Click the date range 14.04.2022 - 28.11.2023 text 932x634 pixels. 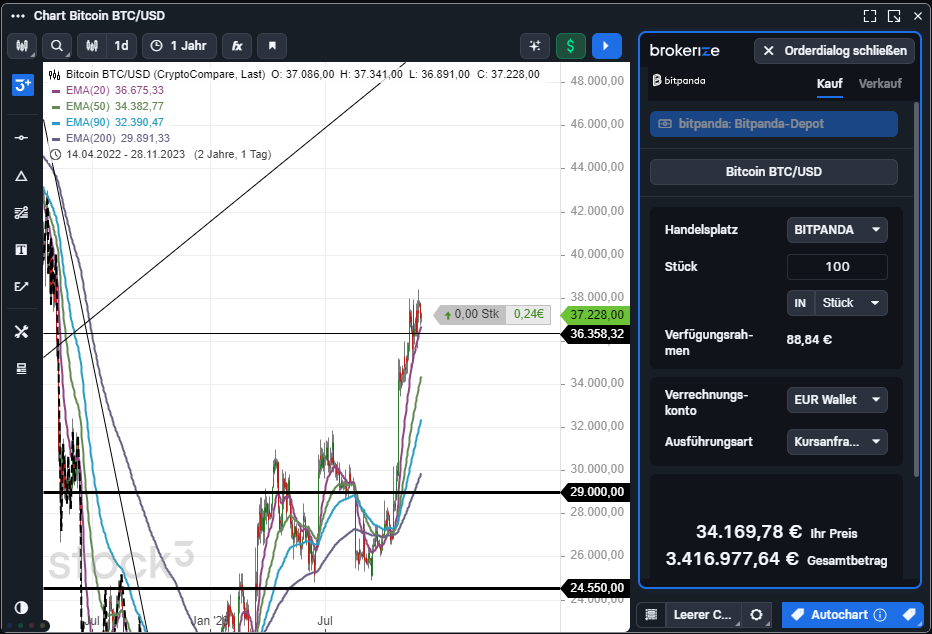click(125, 154)
